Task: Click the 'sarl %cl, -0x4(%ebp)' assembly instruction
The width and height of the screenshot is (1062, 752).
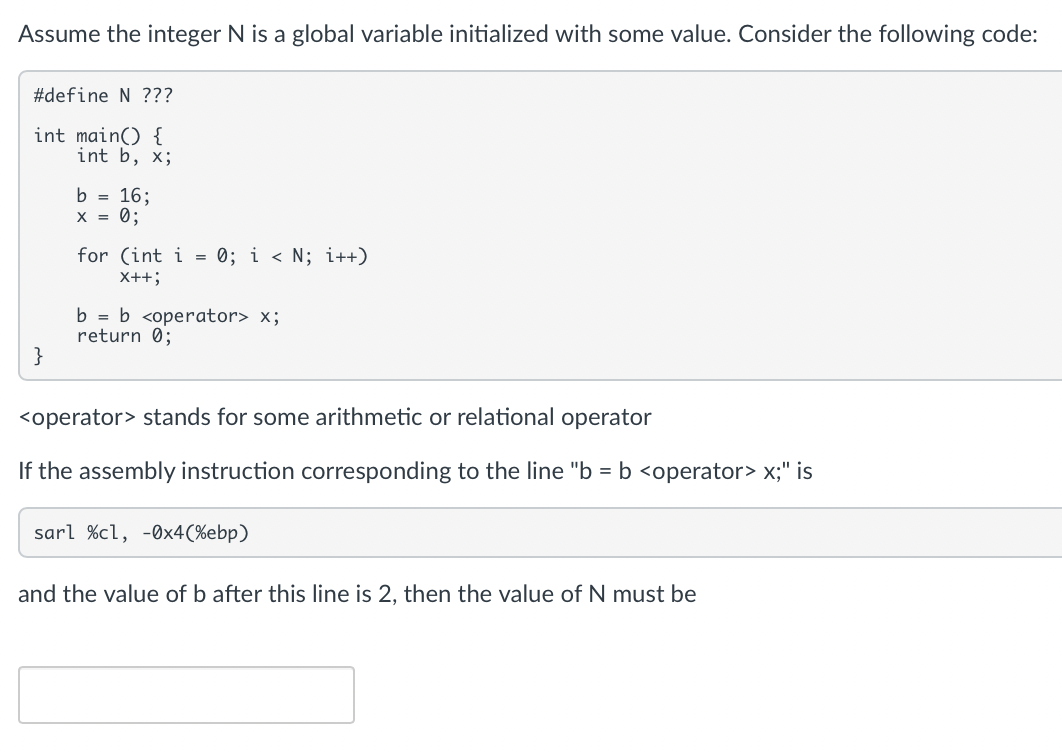Action: (142, 532)
